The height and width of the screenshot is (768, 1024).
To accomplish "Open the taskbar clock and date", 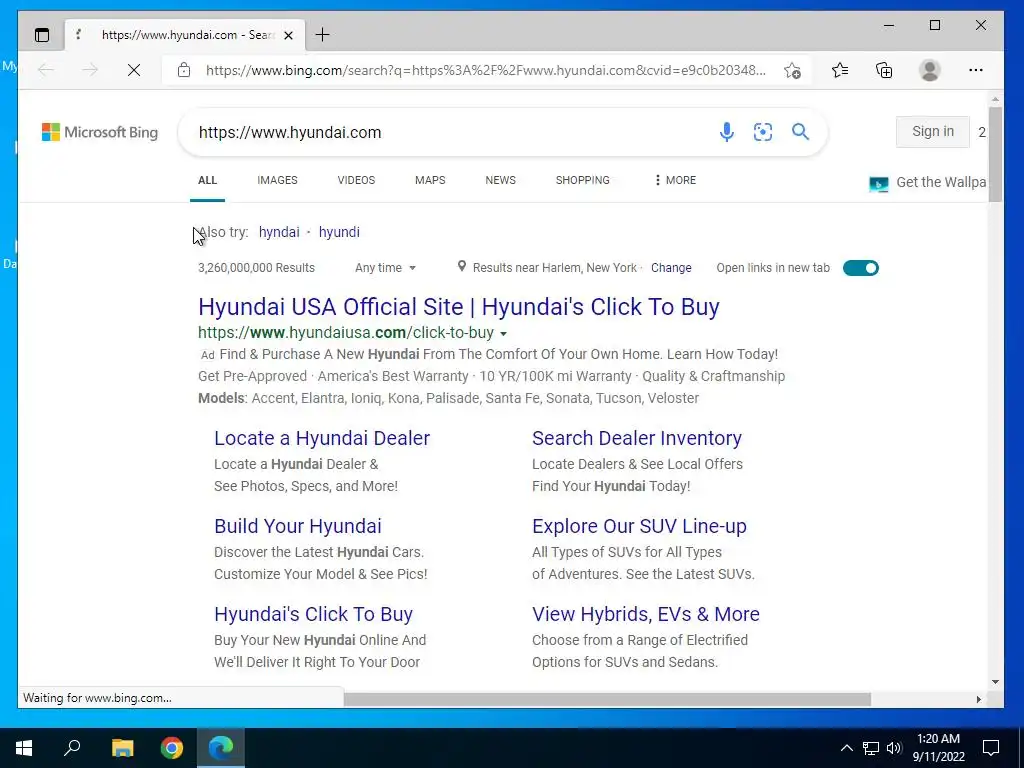I will point(938,748).
